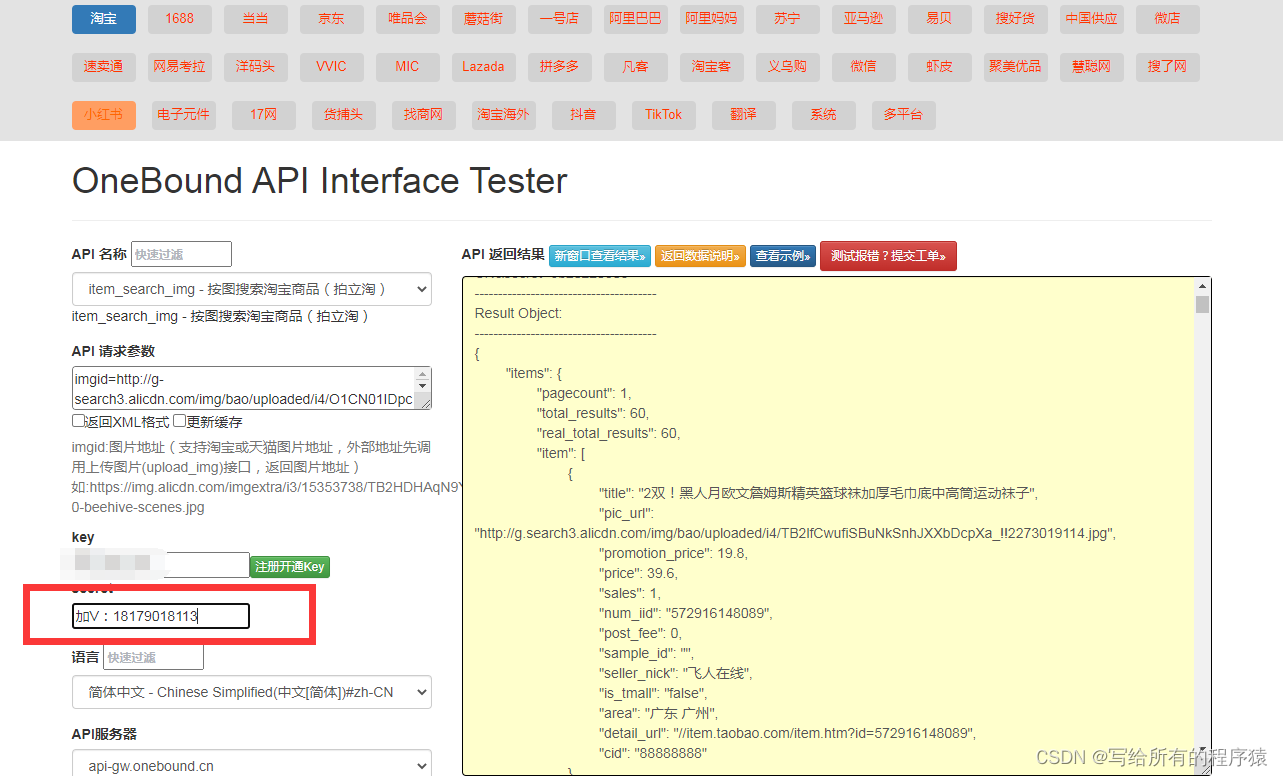Select the 网易考拉 tab
This screenshot has width=1283, height=776.
click(x=180, y=67)
